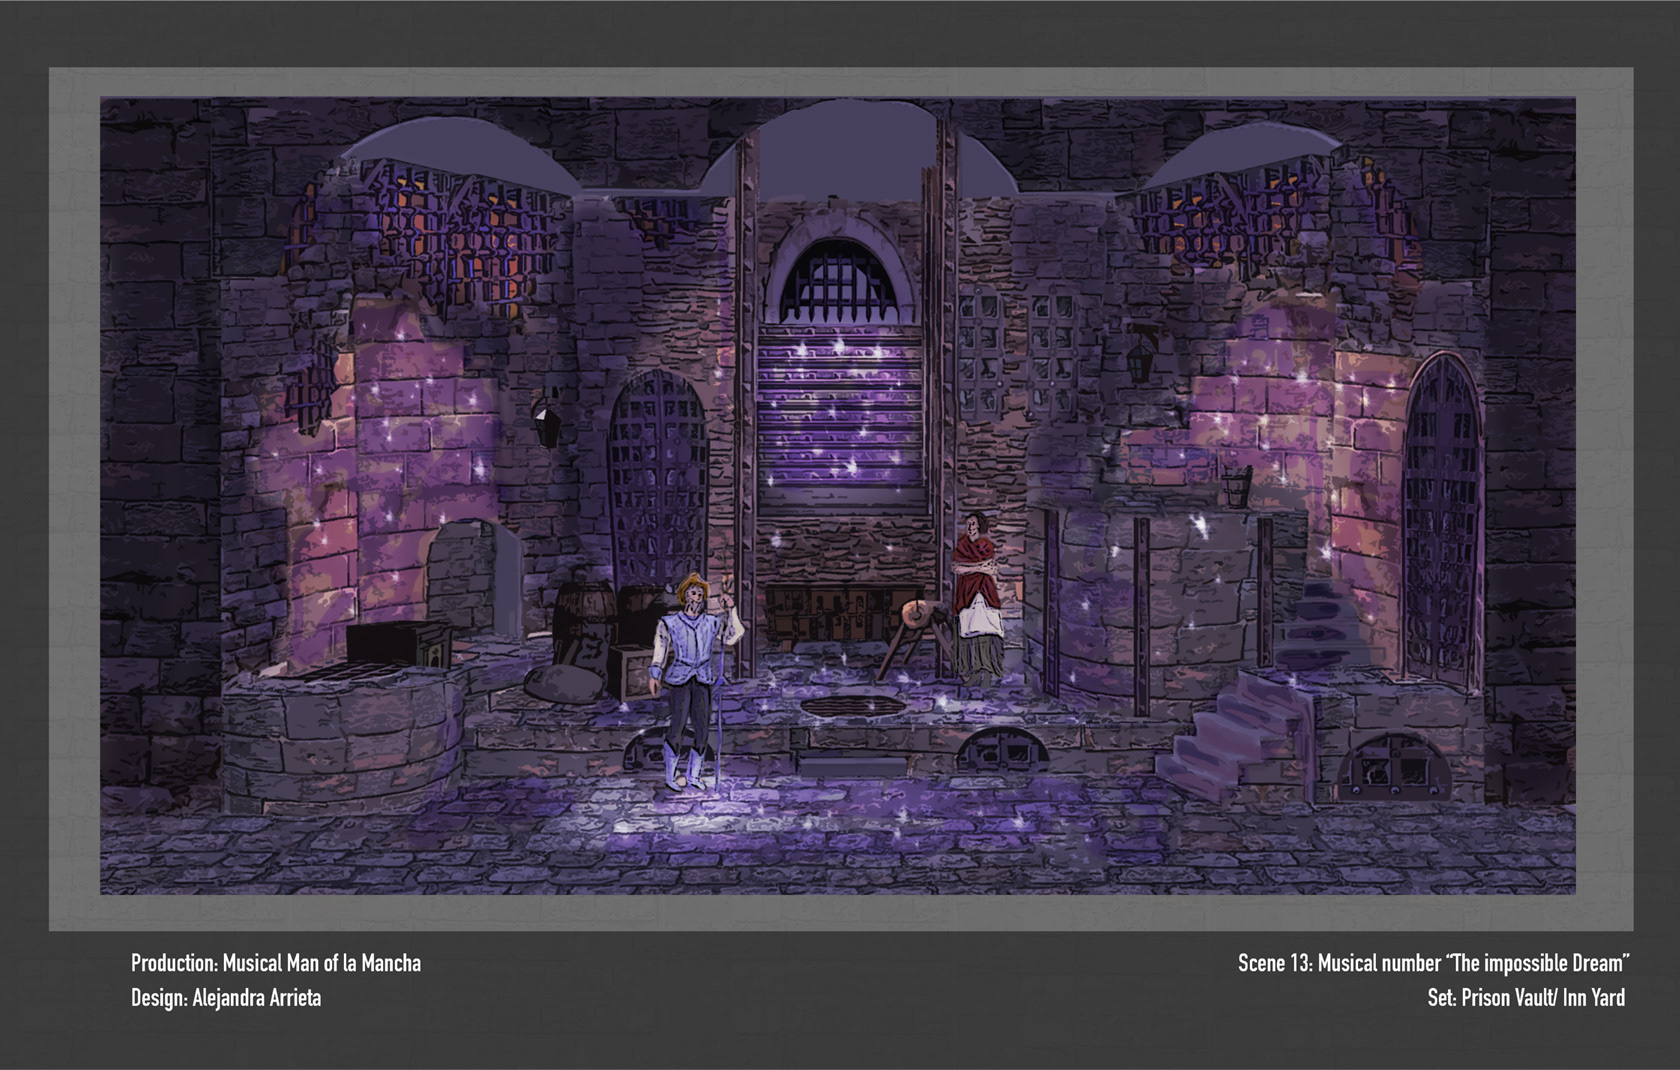The image size is (1680, 1070).
Task: Click the stage set rendering image
Action: [x=838, y=495]
